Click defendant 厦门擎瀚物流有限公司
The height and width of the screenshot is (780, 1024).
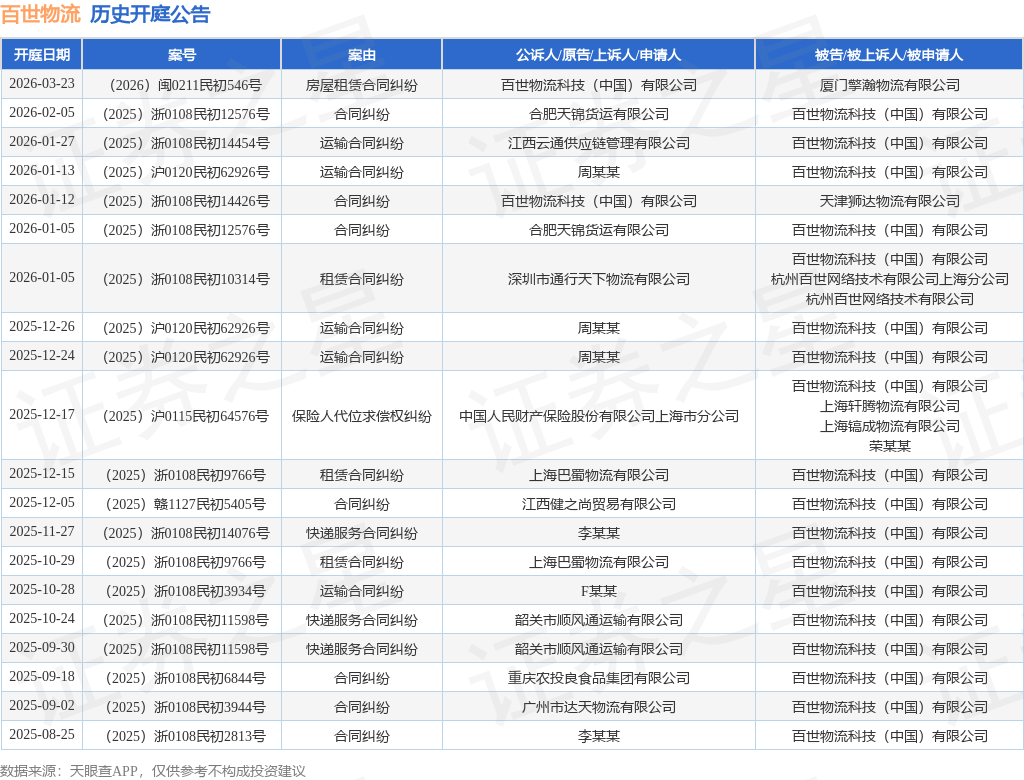[x=889, y=85]
